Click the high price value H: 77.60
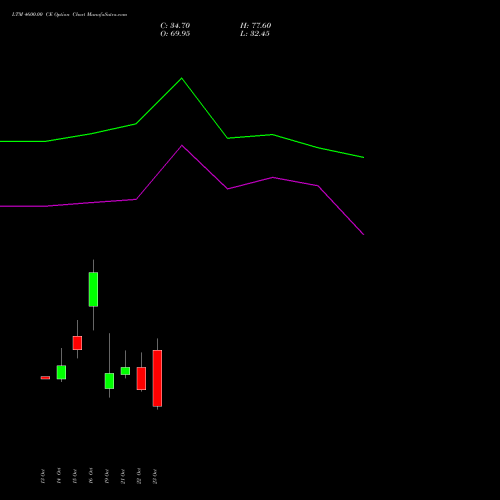Image resolution: width=500 pixels, height=500 pixels. click(x=256, y=26)
